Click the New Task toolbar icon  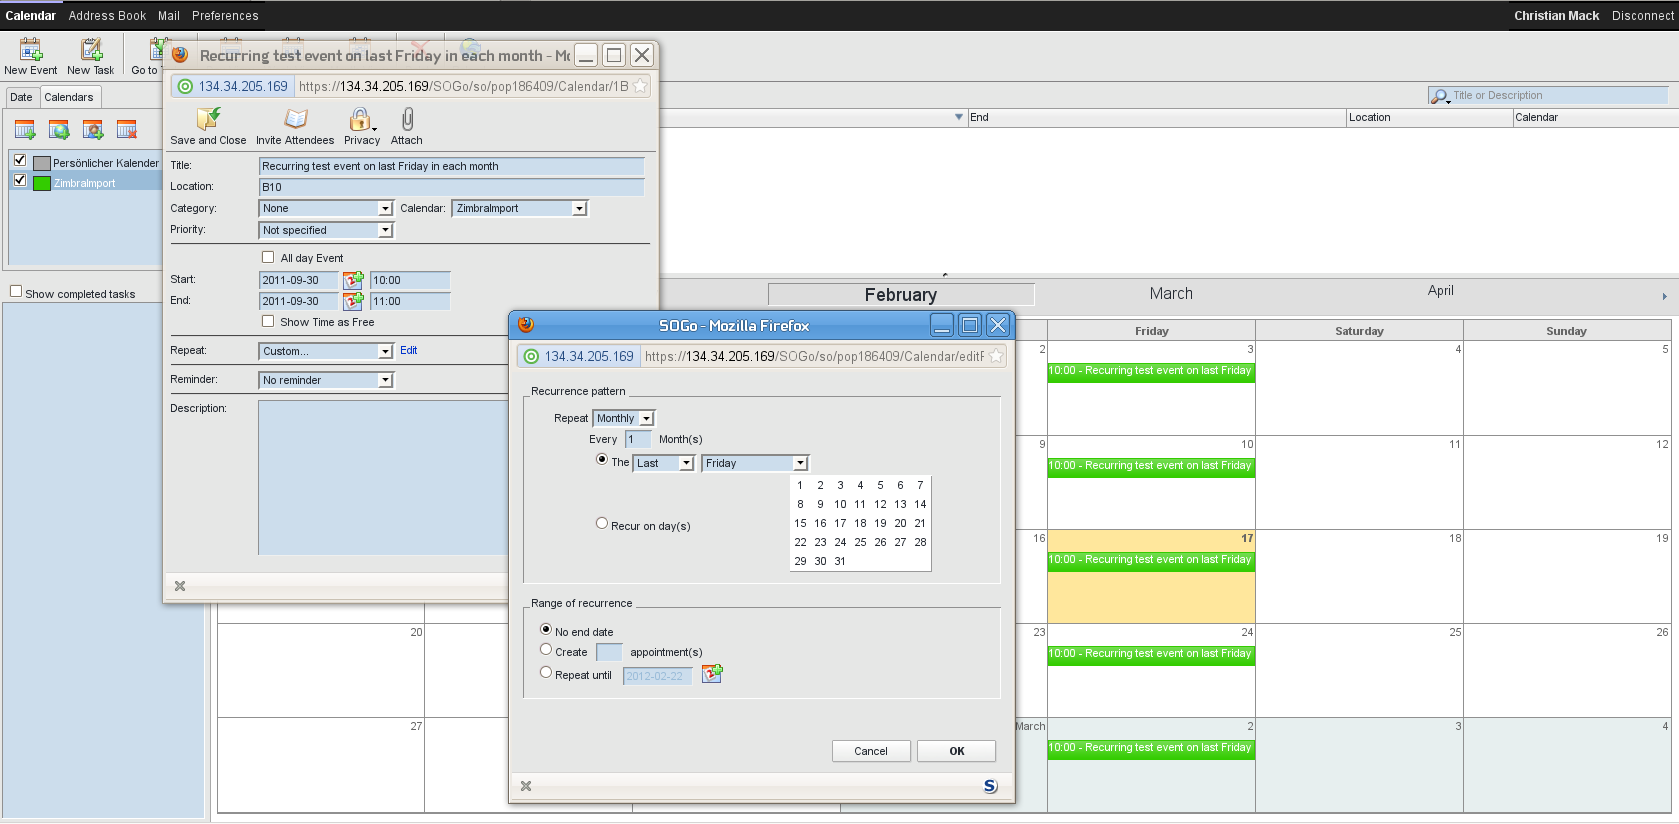[91, 50]
